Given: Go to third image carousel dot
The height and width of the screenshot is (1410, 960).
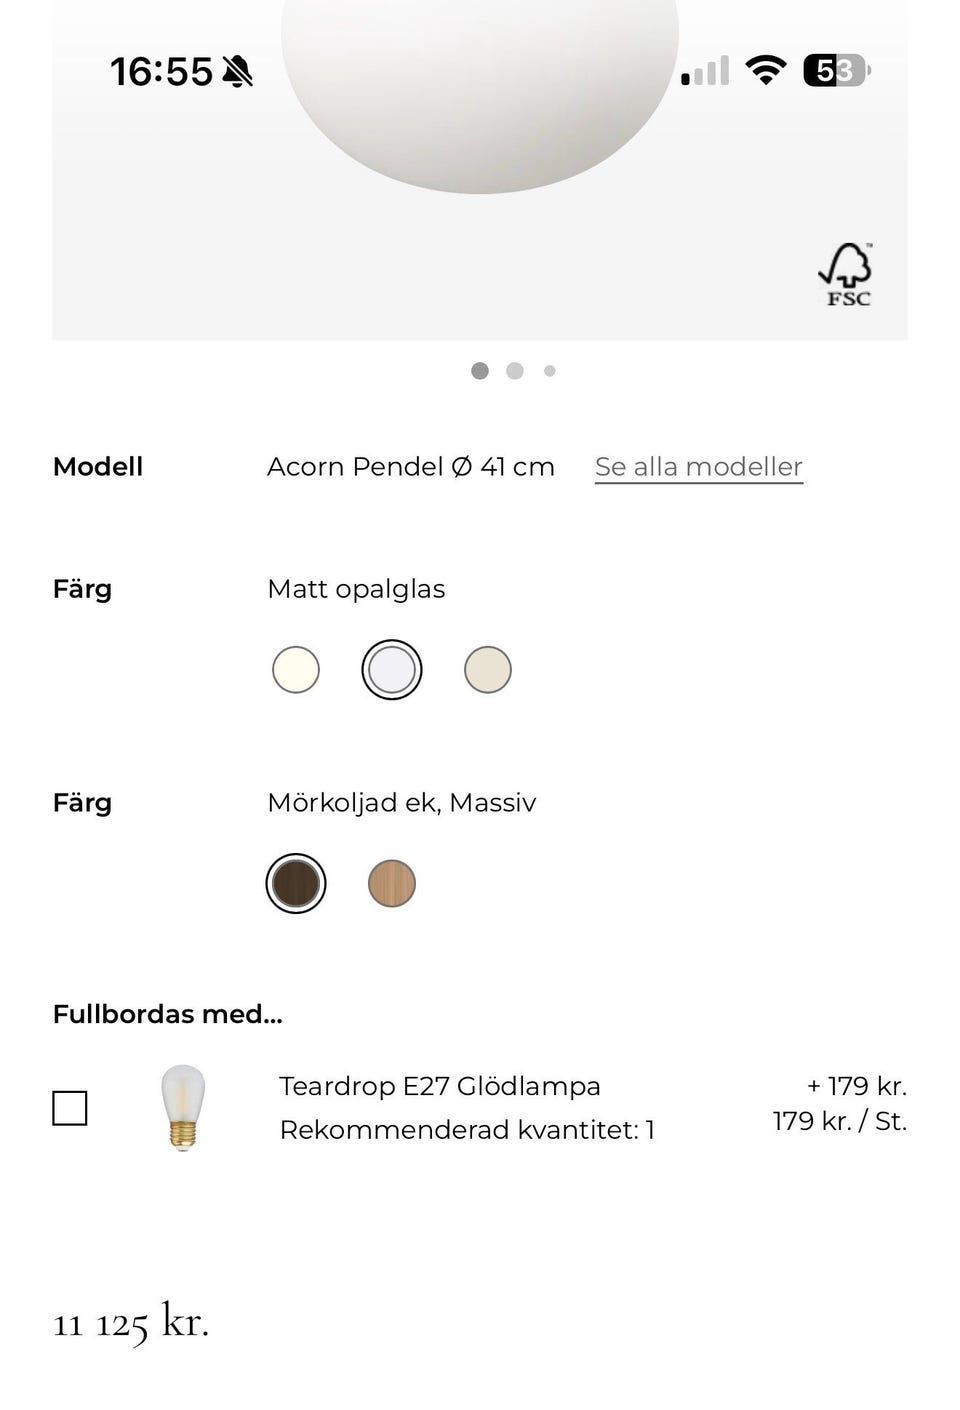Looking at the screenshot, I should [x=549, y=371].
